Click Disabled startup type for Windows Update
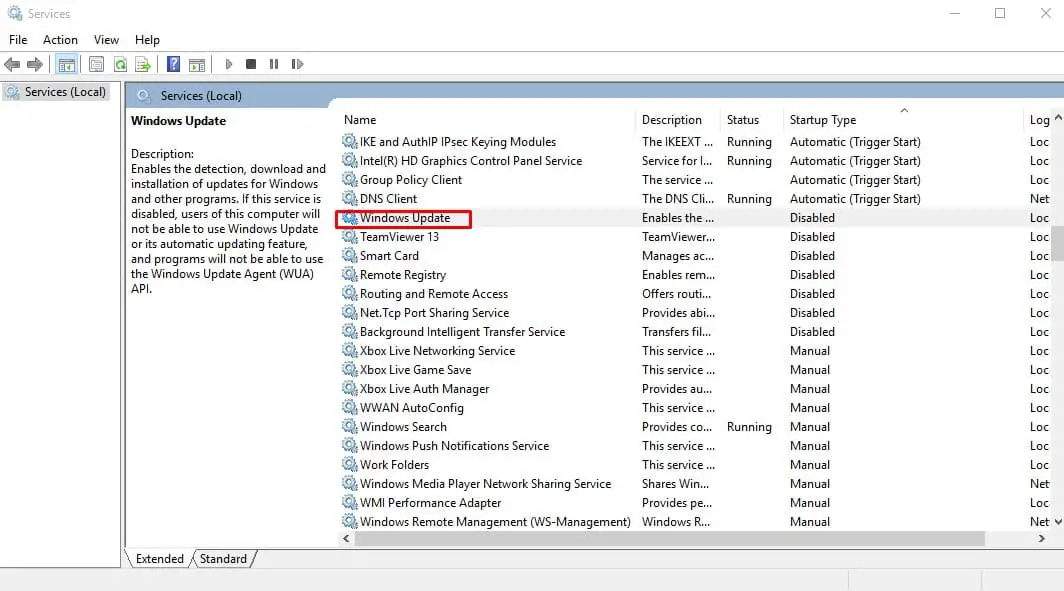 pyautogui.click(x=812, y=218)
